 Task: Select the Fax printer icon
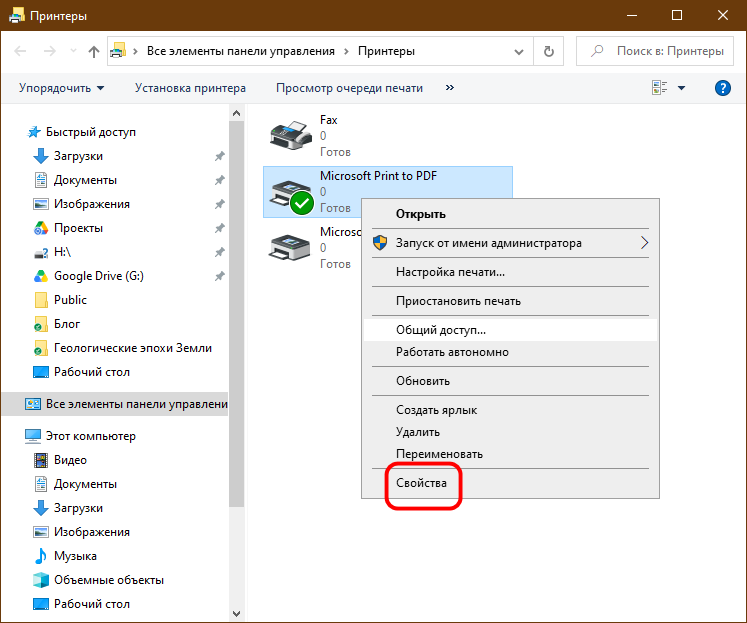[x=291, y=135]
